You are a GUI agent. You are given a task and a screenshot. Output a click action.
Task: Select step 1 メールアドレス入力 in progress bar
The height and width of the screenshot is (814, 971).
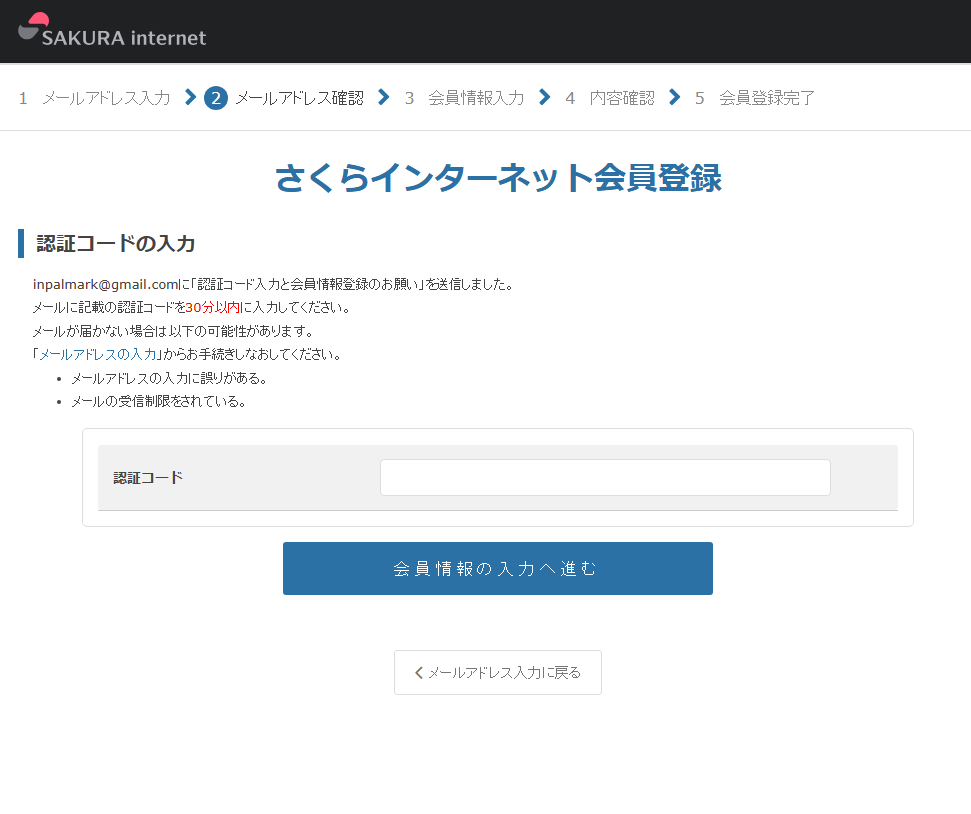(94, 98)
